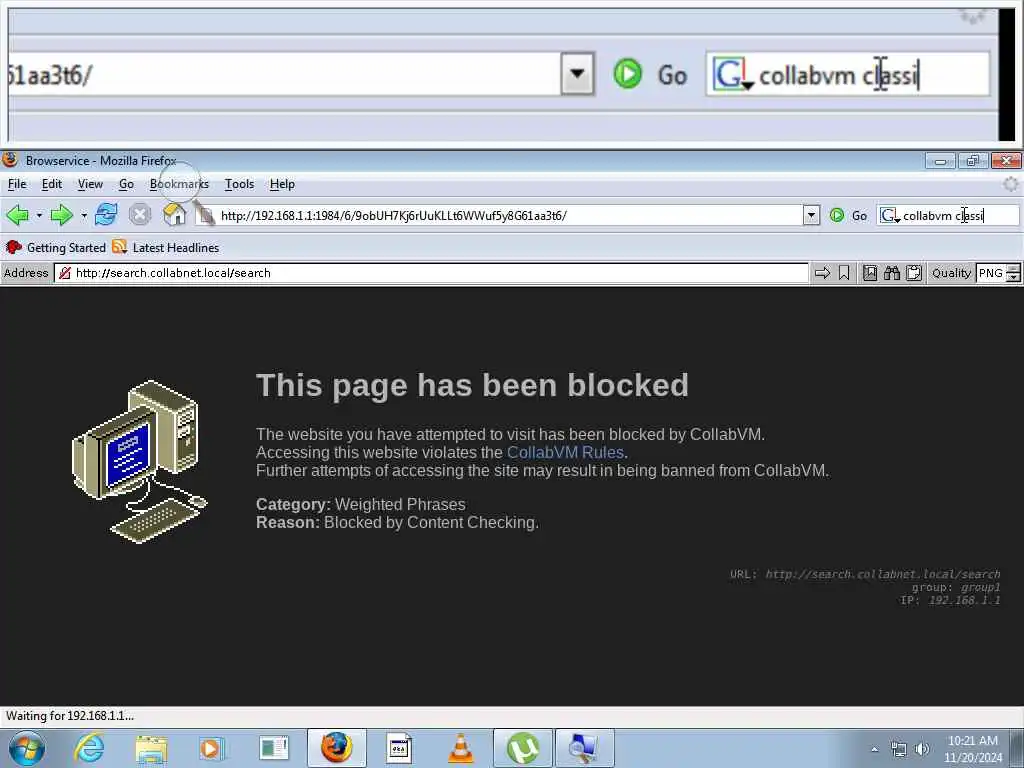This screenshot has width=1024, height=768.
Task: Open the Windows Start menu
Action: click(x=26, y=748)
